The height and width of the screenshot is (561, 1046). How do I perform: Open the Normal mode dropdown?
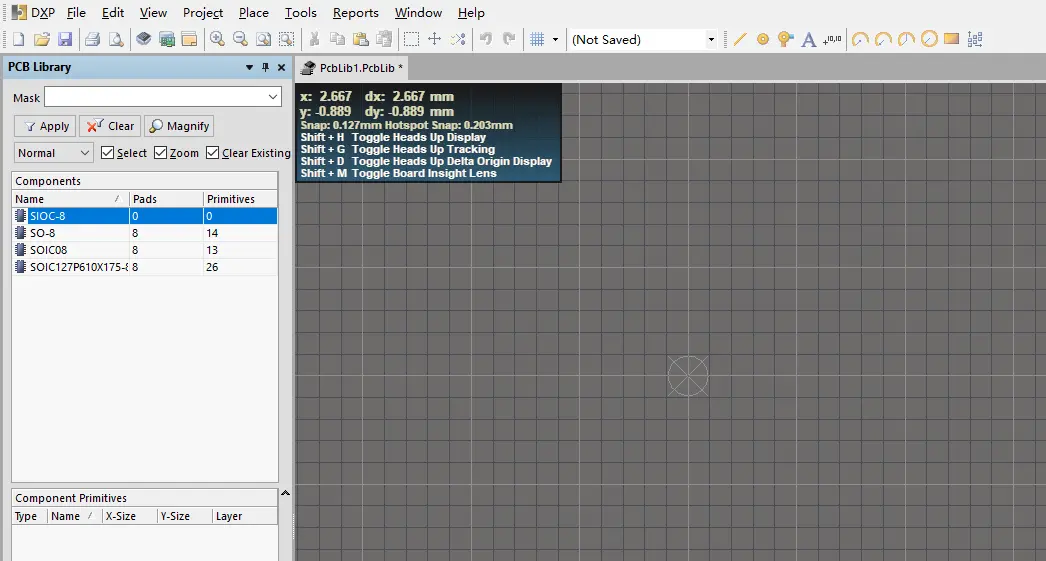(84, 153)
